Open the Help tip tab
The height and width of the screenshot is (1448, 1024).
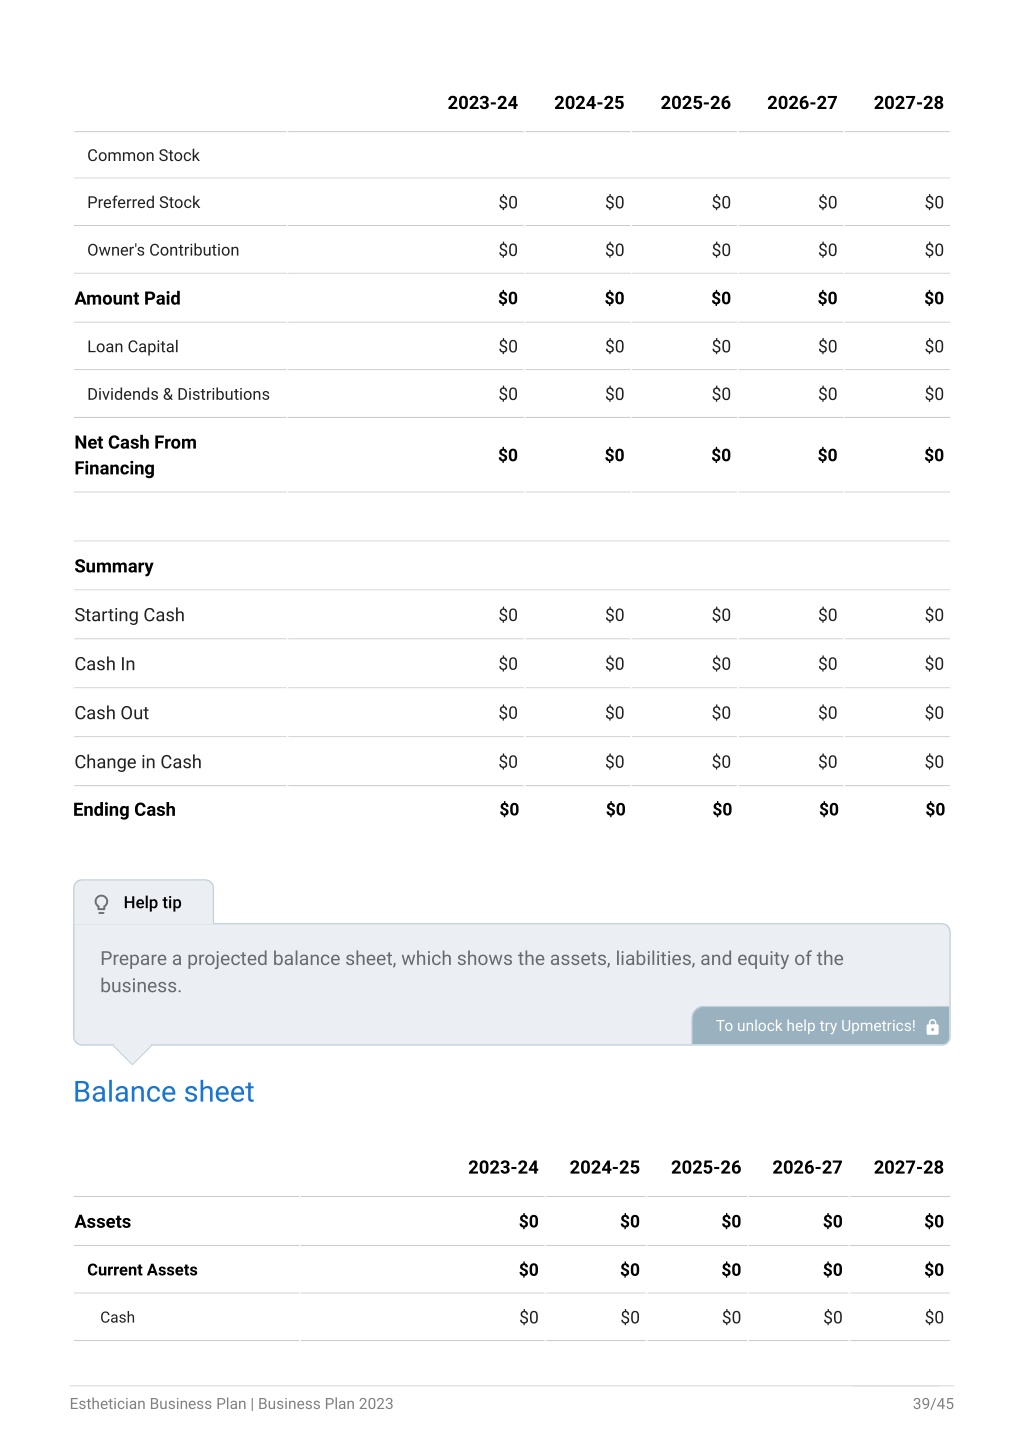click(143, 902)
